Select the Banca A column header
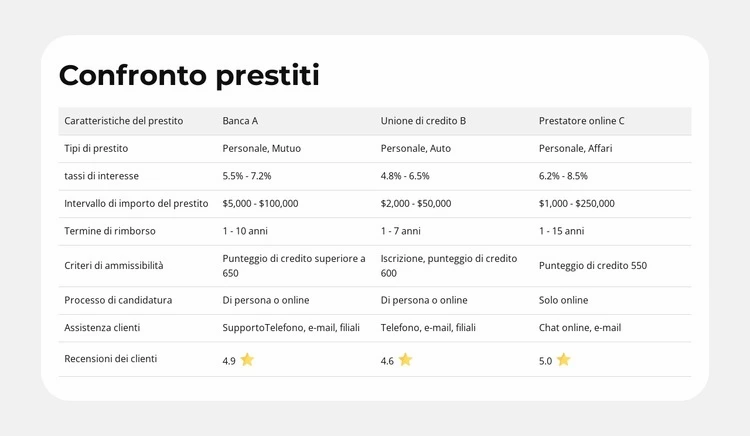The height and width of the screenshot is (436, 750). point(240,121)
